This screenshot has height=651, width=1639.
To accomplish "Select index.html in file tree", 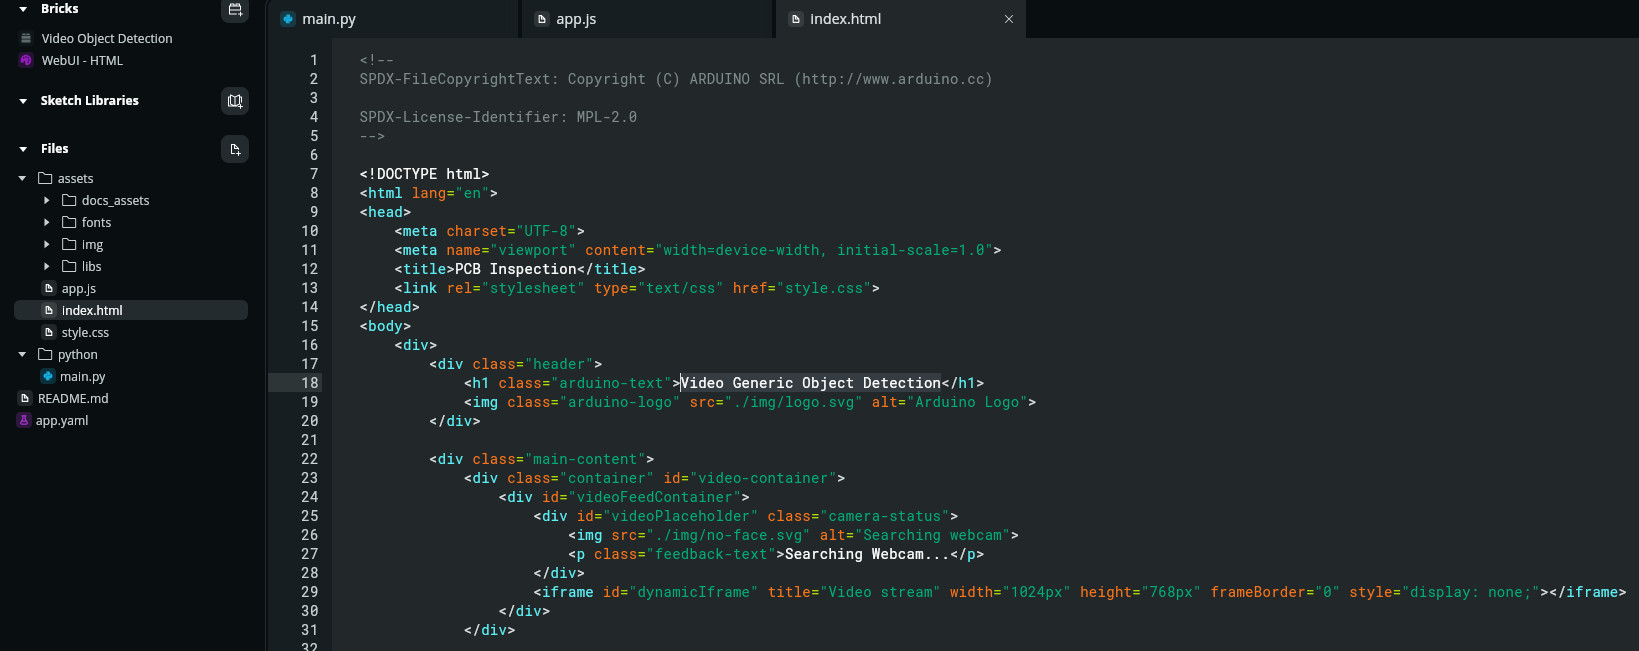I will coord(131,310).
